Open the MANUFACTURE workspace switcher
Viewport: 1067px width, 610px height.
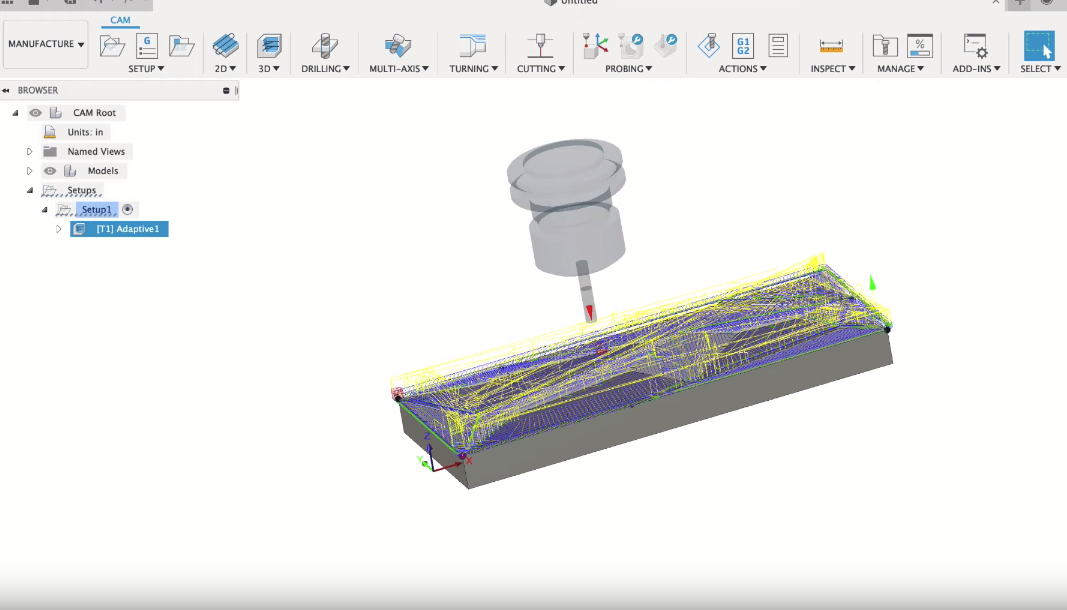45,43
